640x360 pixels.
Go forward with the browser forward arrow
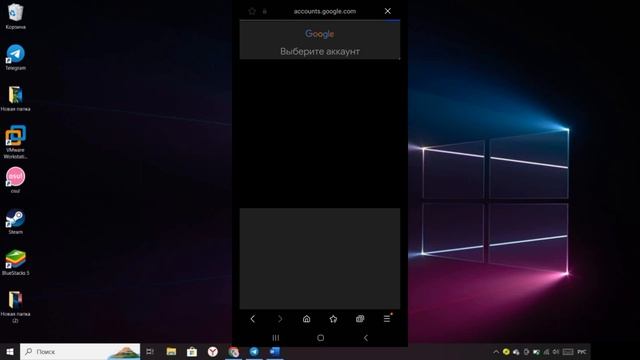(x=280, y=319)
